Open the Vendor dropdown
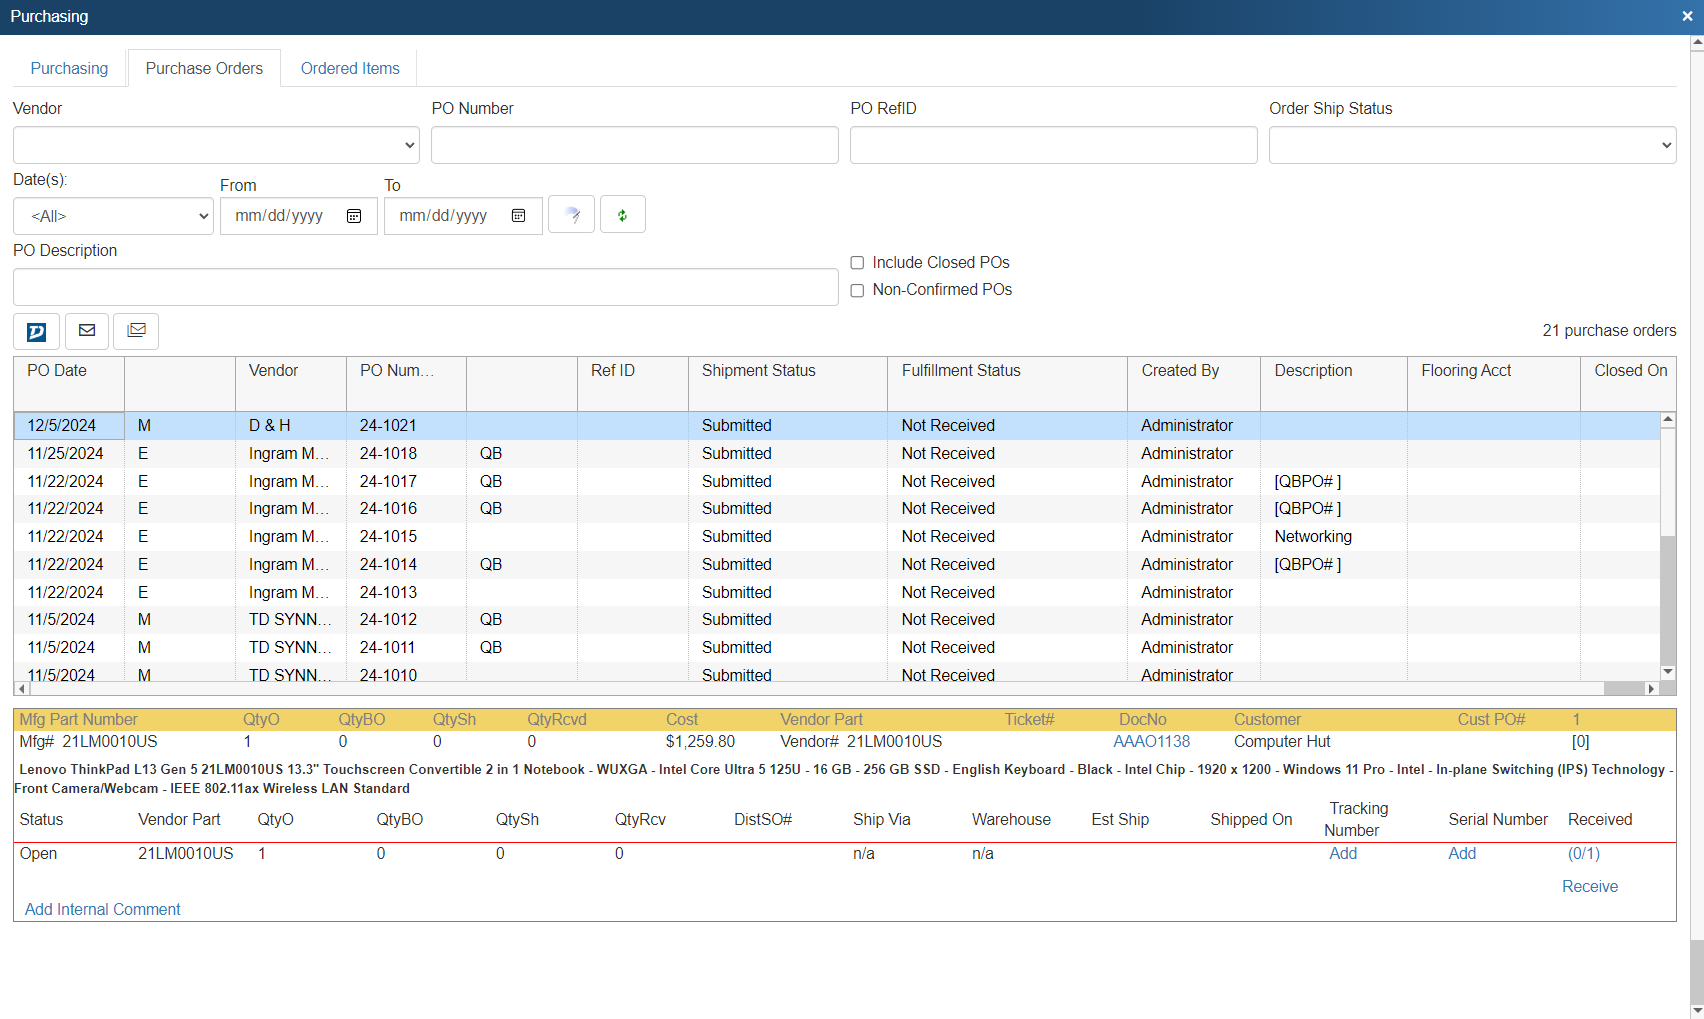 [x=216, y=145]
